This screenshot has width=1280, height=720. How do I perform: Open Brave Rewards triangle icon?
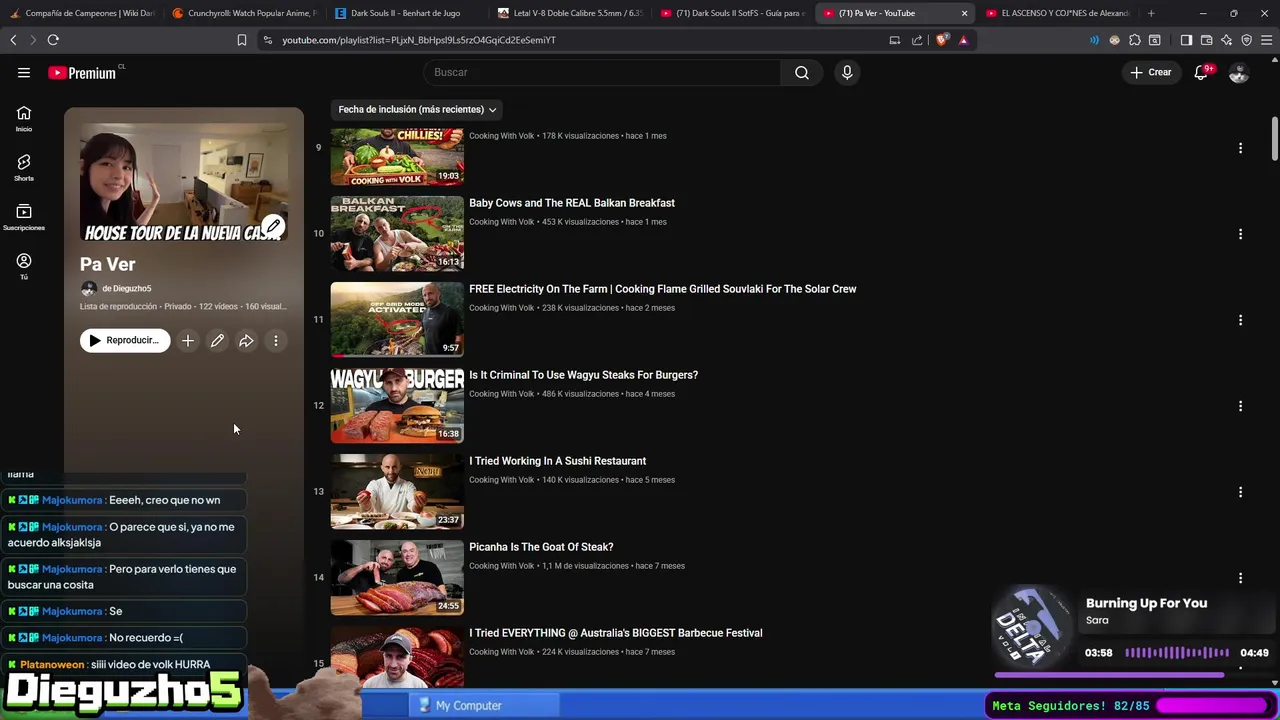[963, 40]
